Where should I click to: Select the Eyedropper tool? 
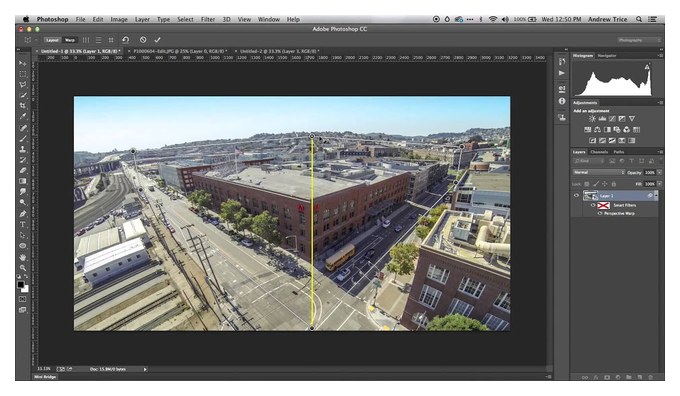[x=23, y=116]
